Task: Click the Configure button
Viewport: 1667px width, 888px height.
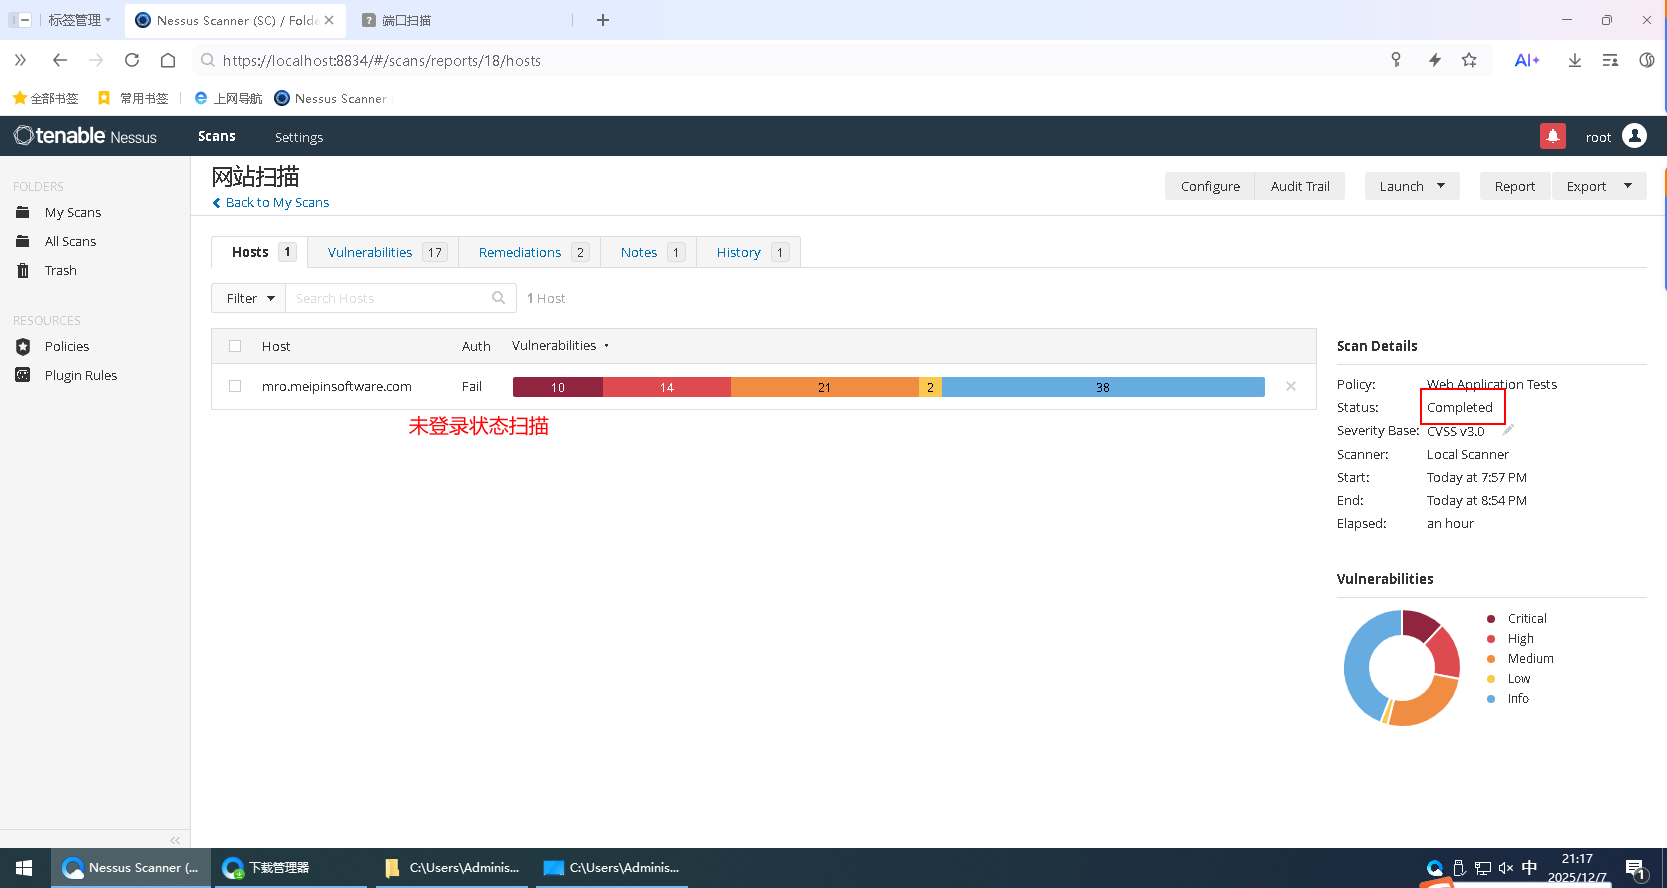Action: (x=1209, y=186)
